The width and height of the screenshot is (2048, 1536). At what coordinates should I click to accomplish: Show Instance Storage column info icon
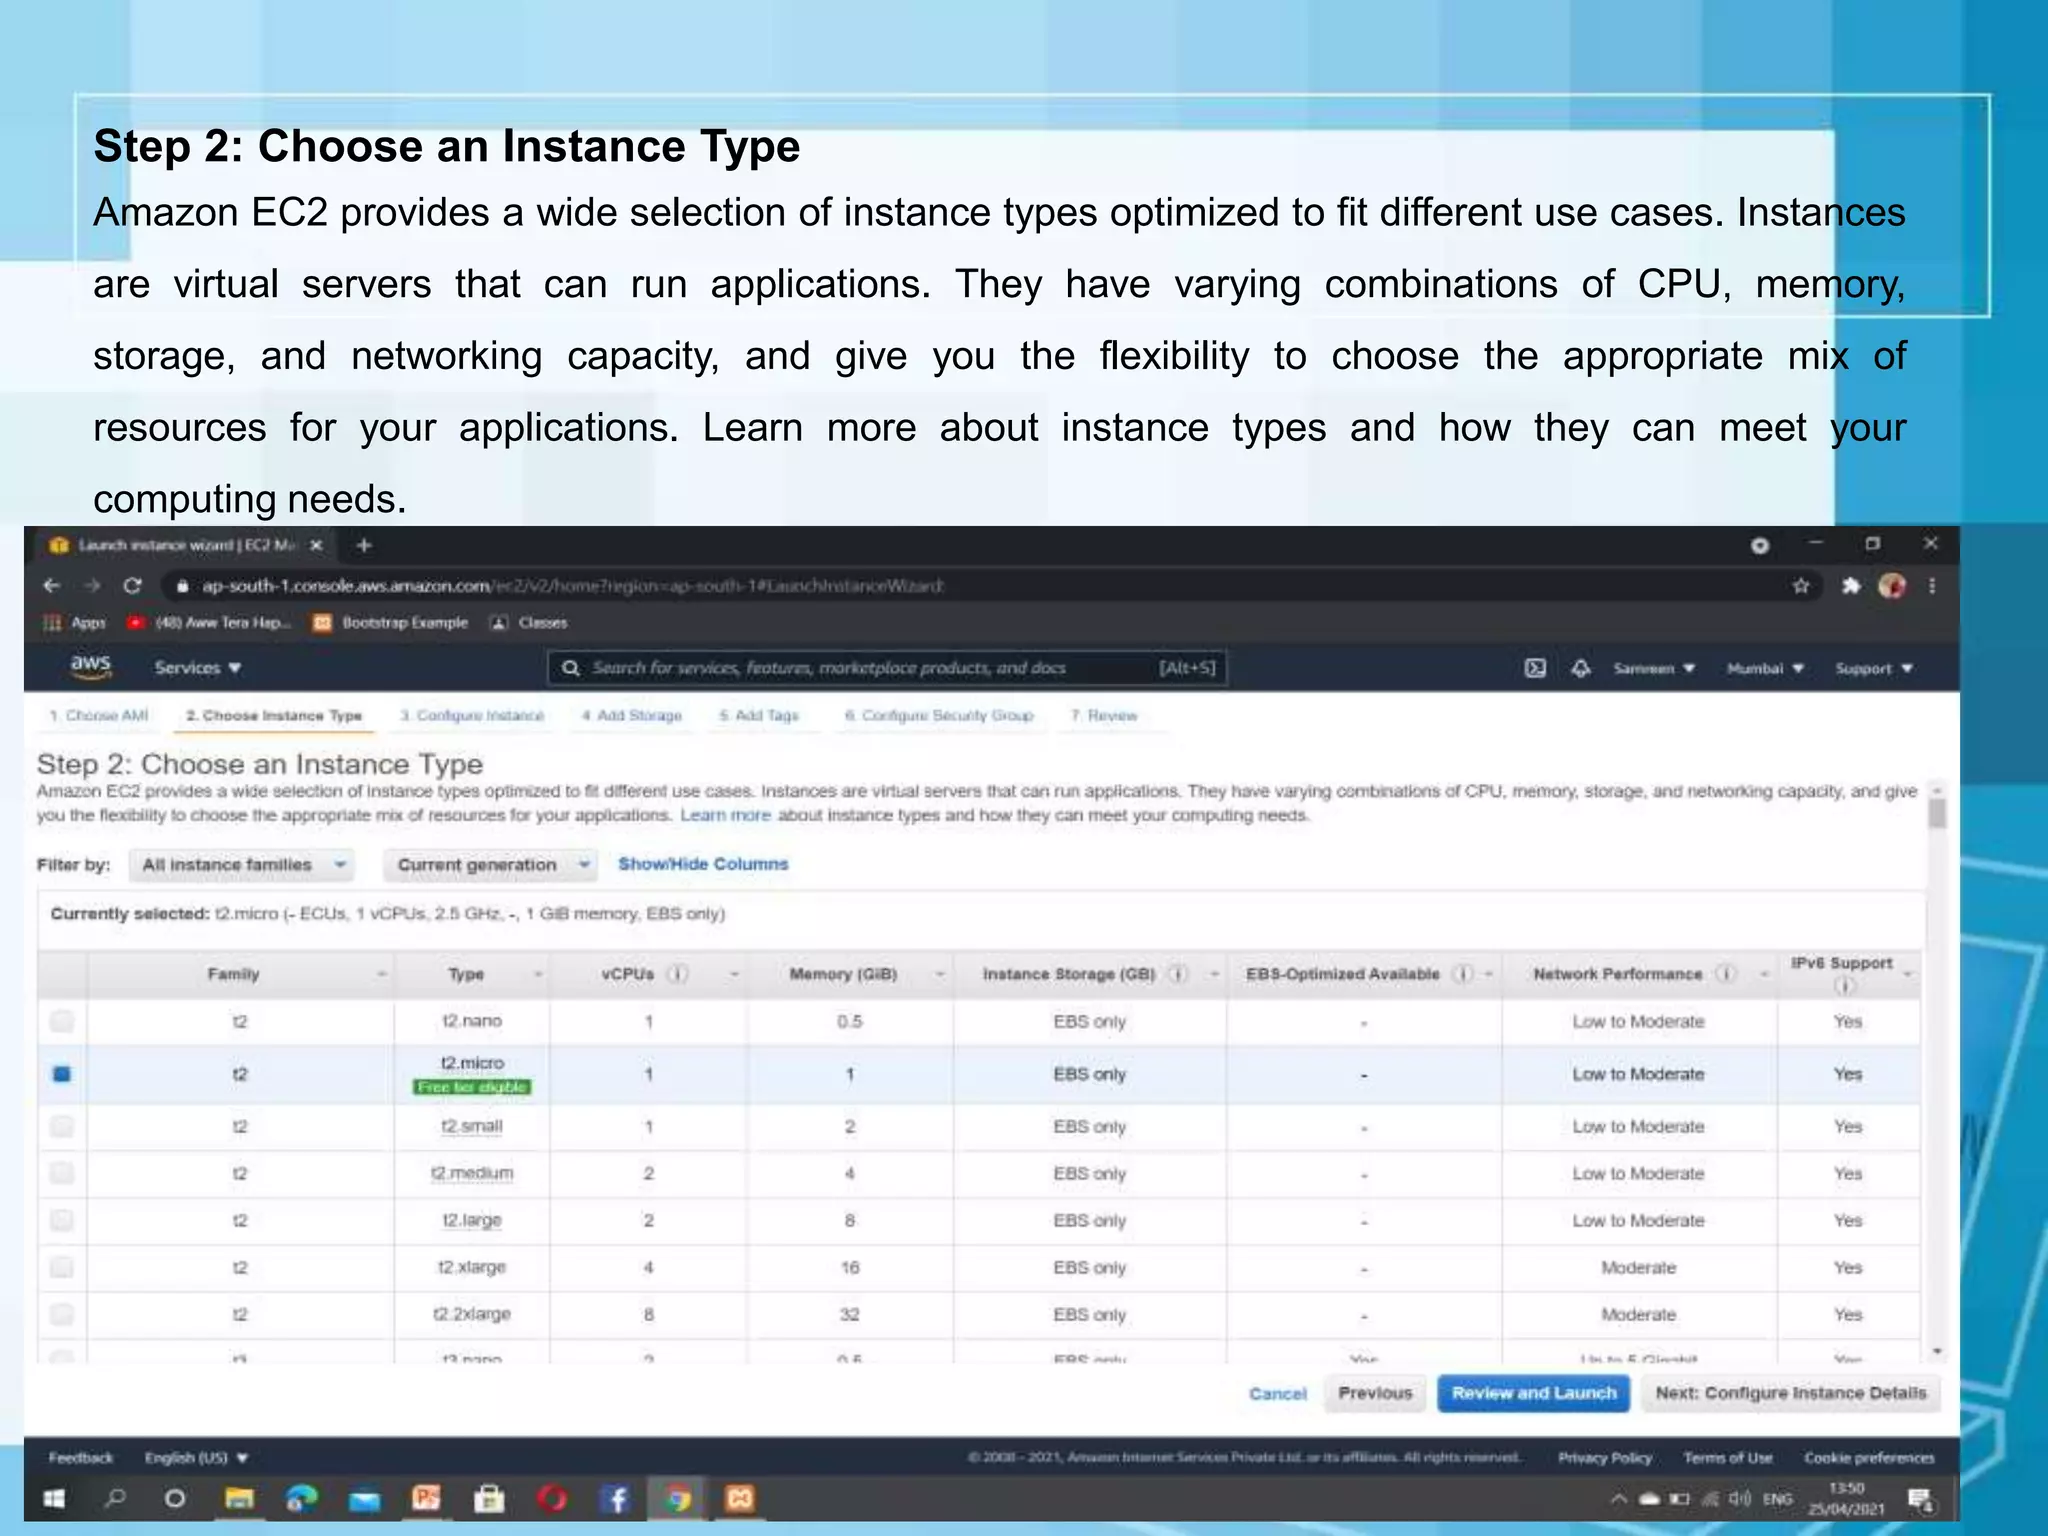(x=1178, y=974)
